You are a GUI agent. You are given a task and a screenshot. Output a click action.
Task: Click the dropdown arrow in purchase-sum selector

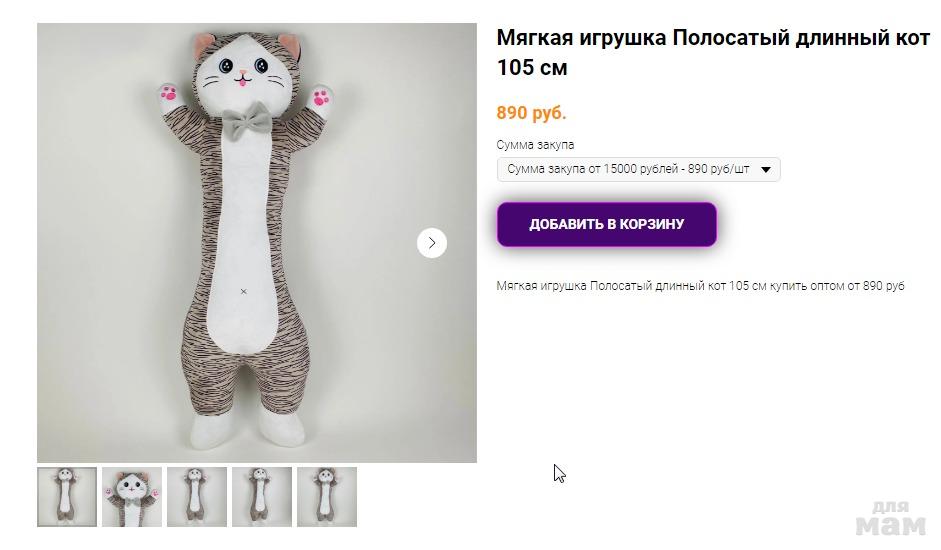767,170
